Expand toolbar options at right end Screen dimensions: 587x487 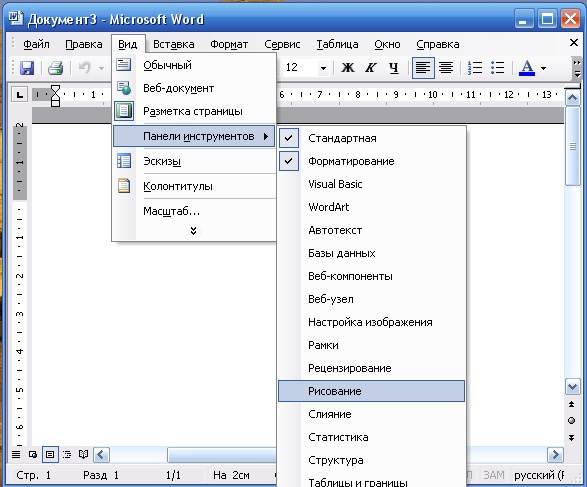point(577,68)
